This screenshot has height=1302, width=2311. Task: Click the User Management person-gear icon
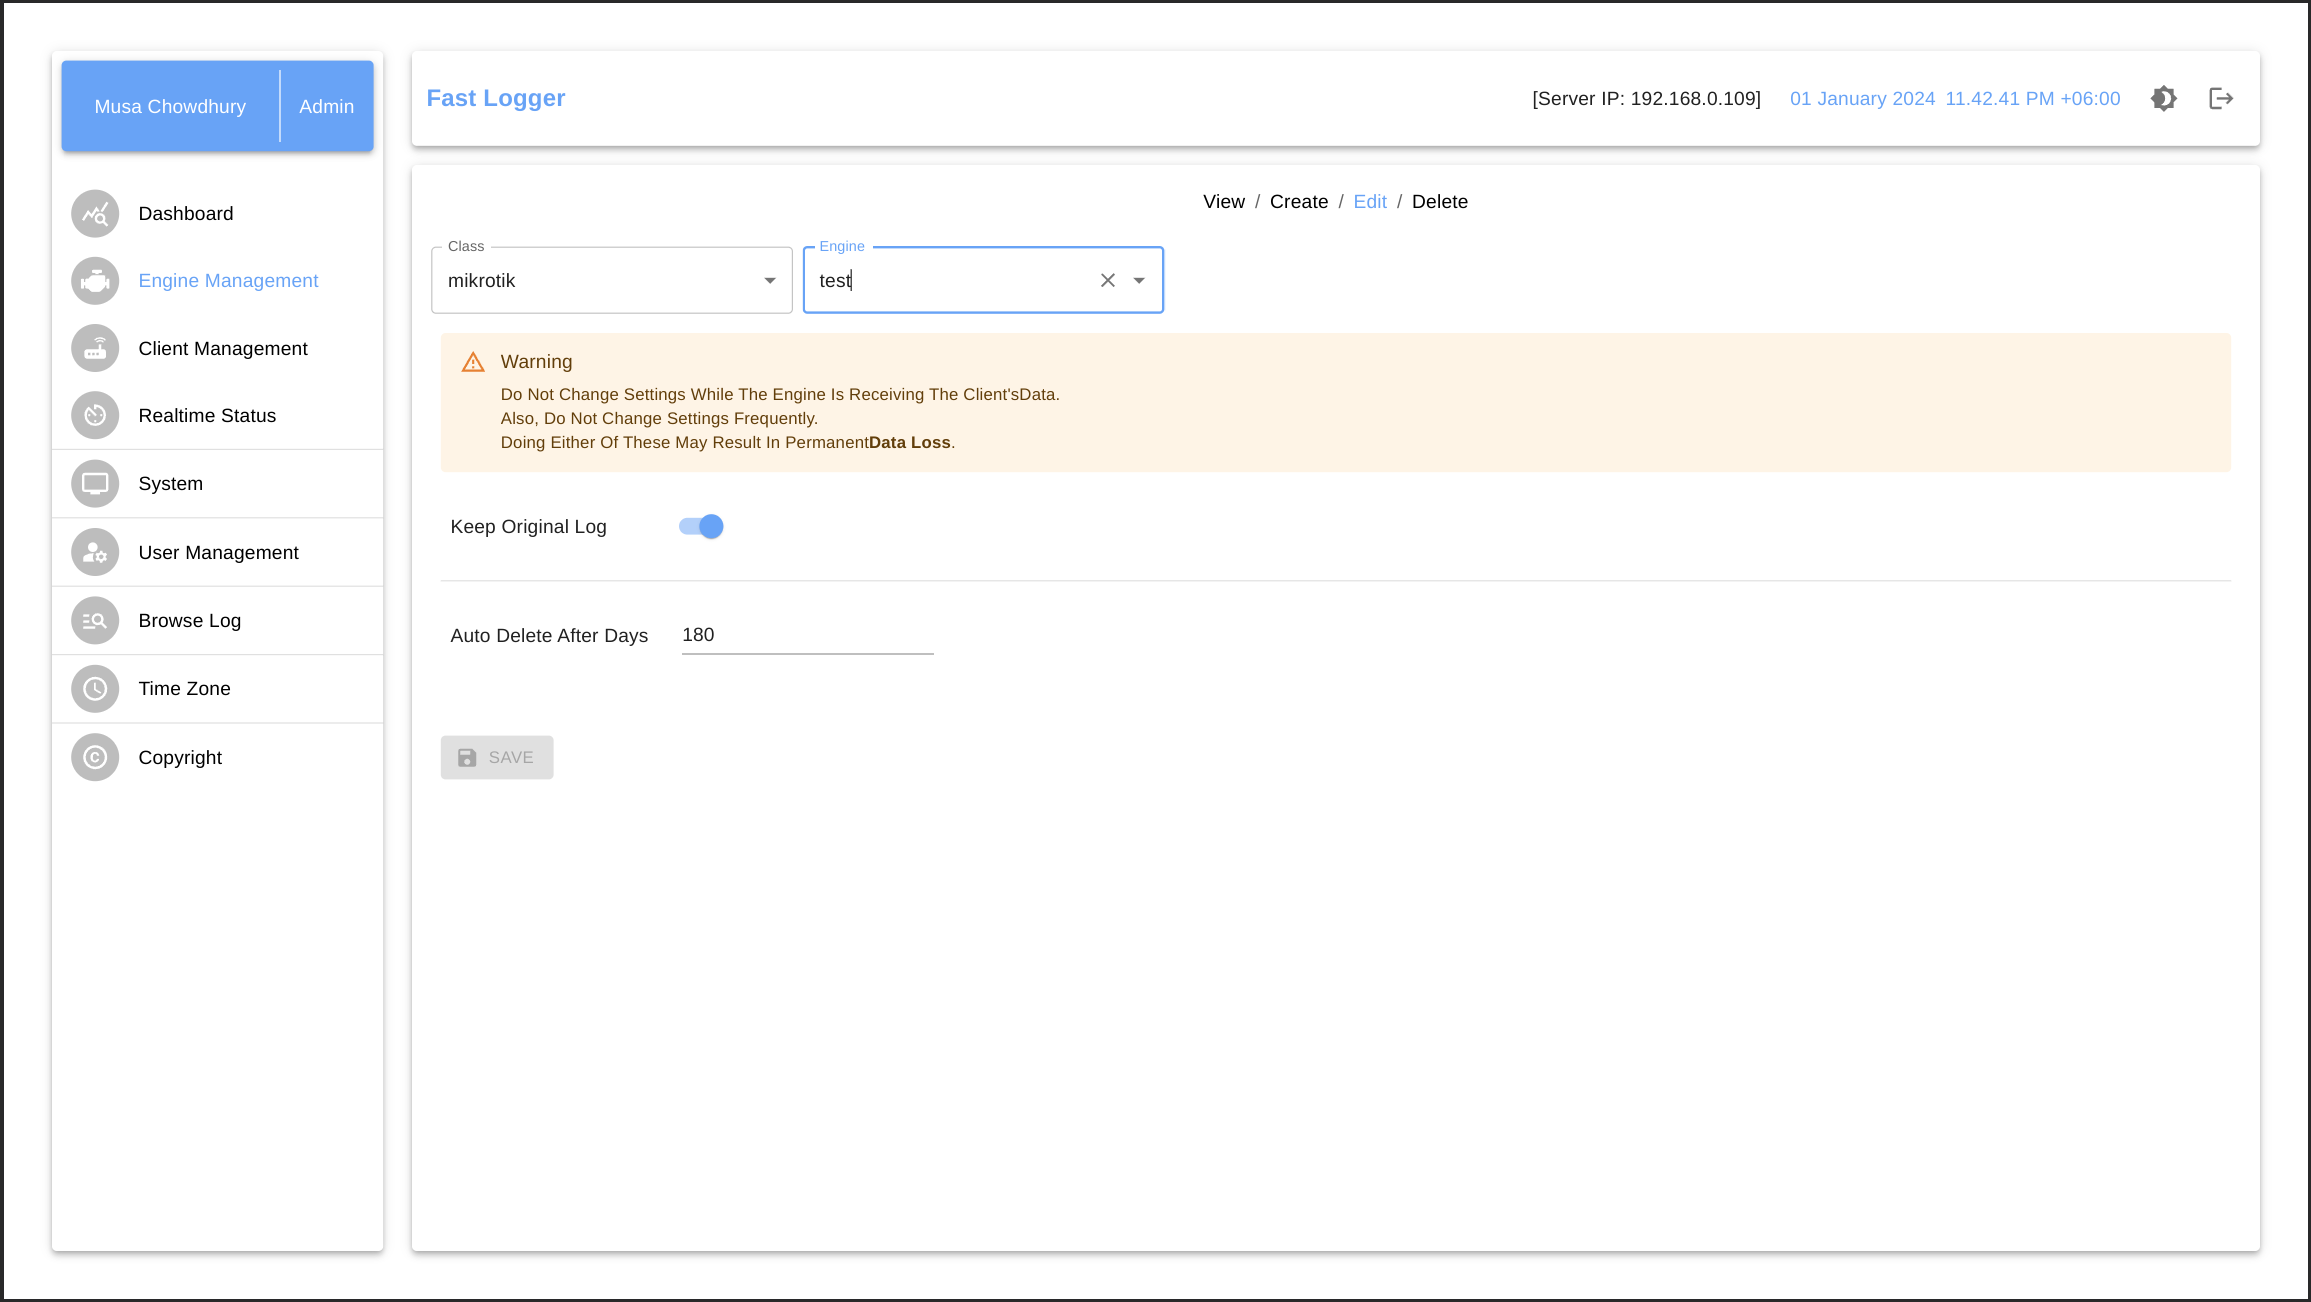point(95,553)
